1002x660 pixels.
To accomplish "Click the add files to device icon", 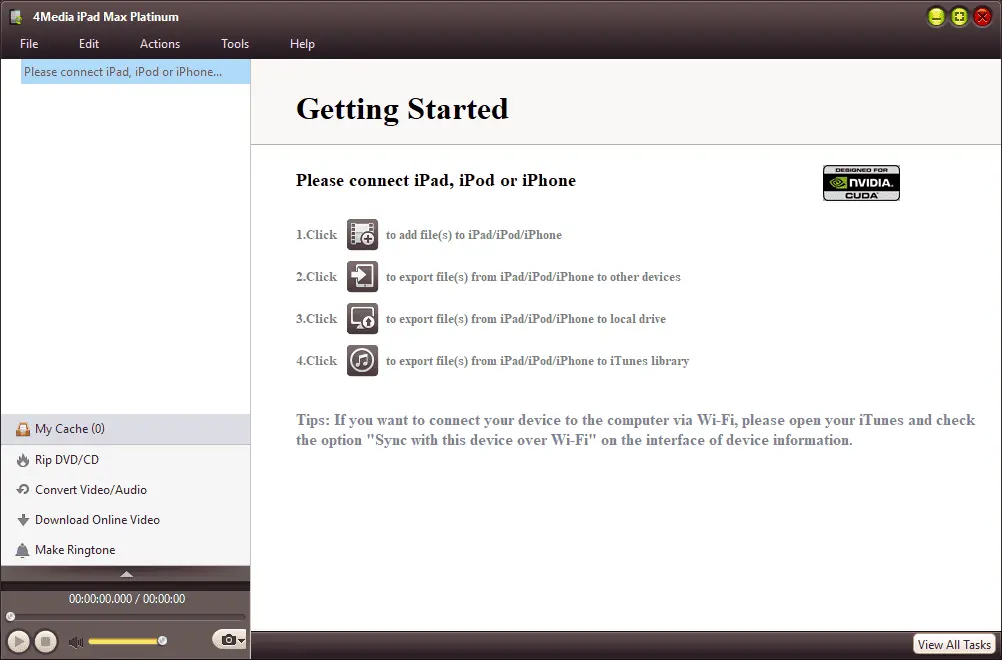I will pyautogui.click(x=362, y=234).
